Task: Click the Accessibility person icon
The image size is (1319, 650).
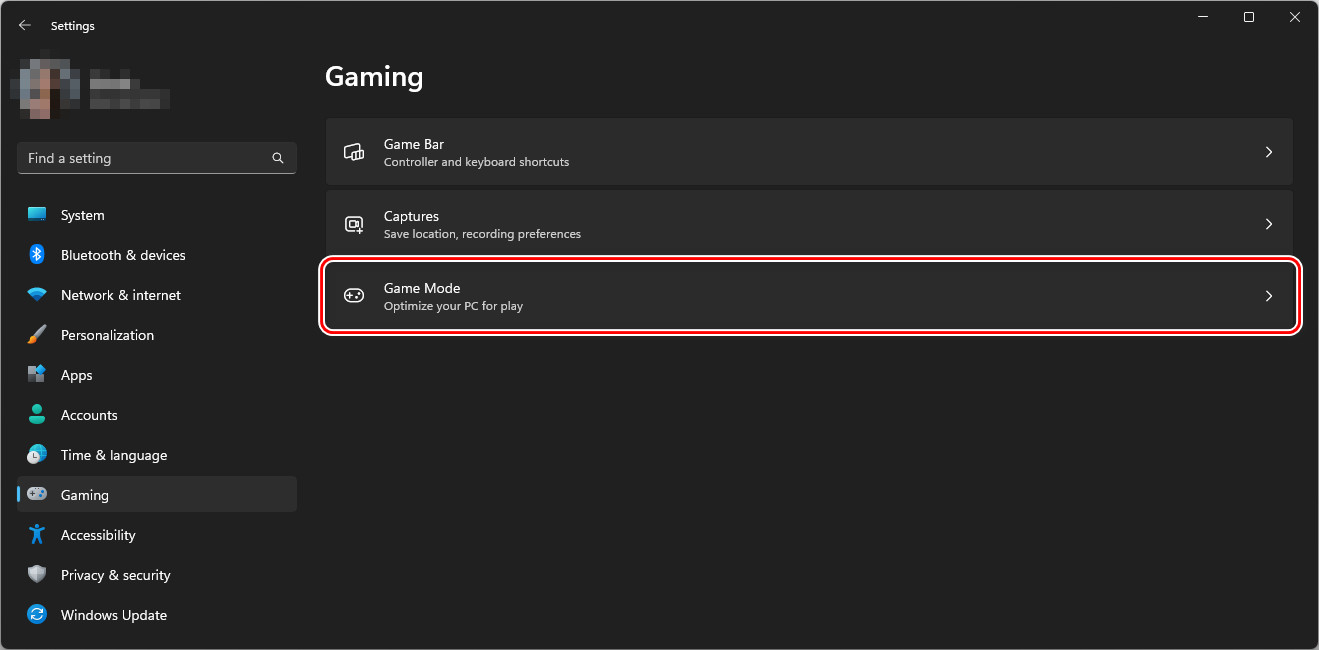Action: click(x=37, y=535)
